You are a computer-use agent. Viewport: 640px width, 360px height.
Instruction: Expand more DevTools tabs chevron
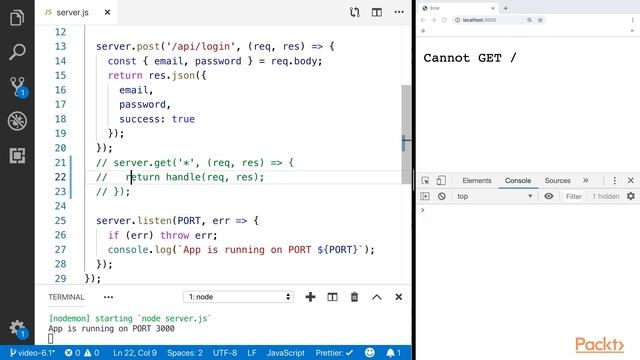pyautogui.click(x=586, y=180)
